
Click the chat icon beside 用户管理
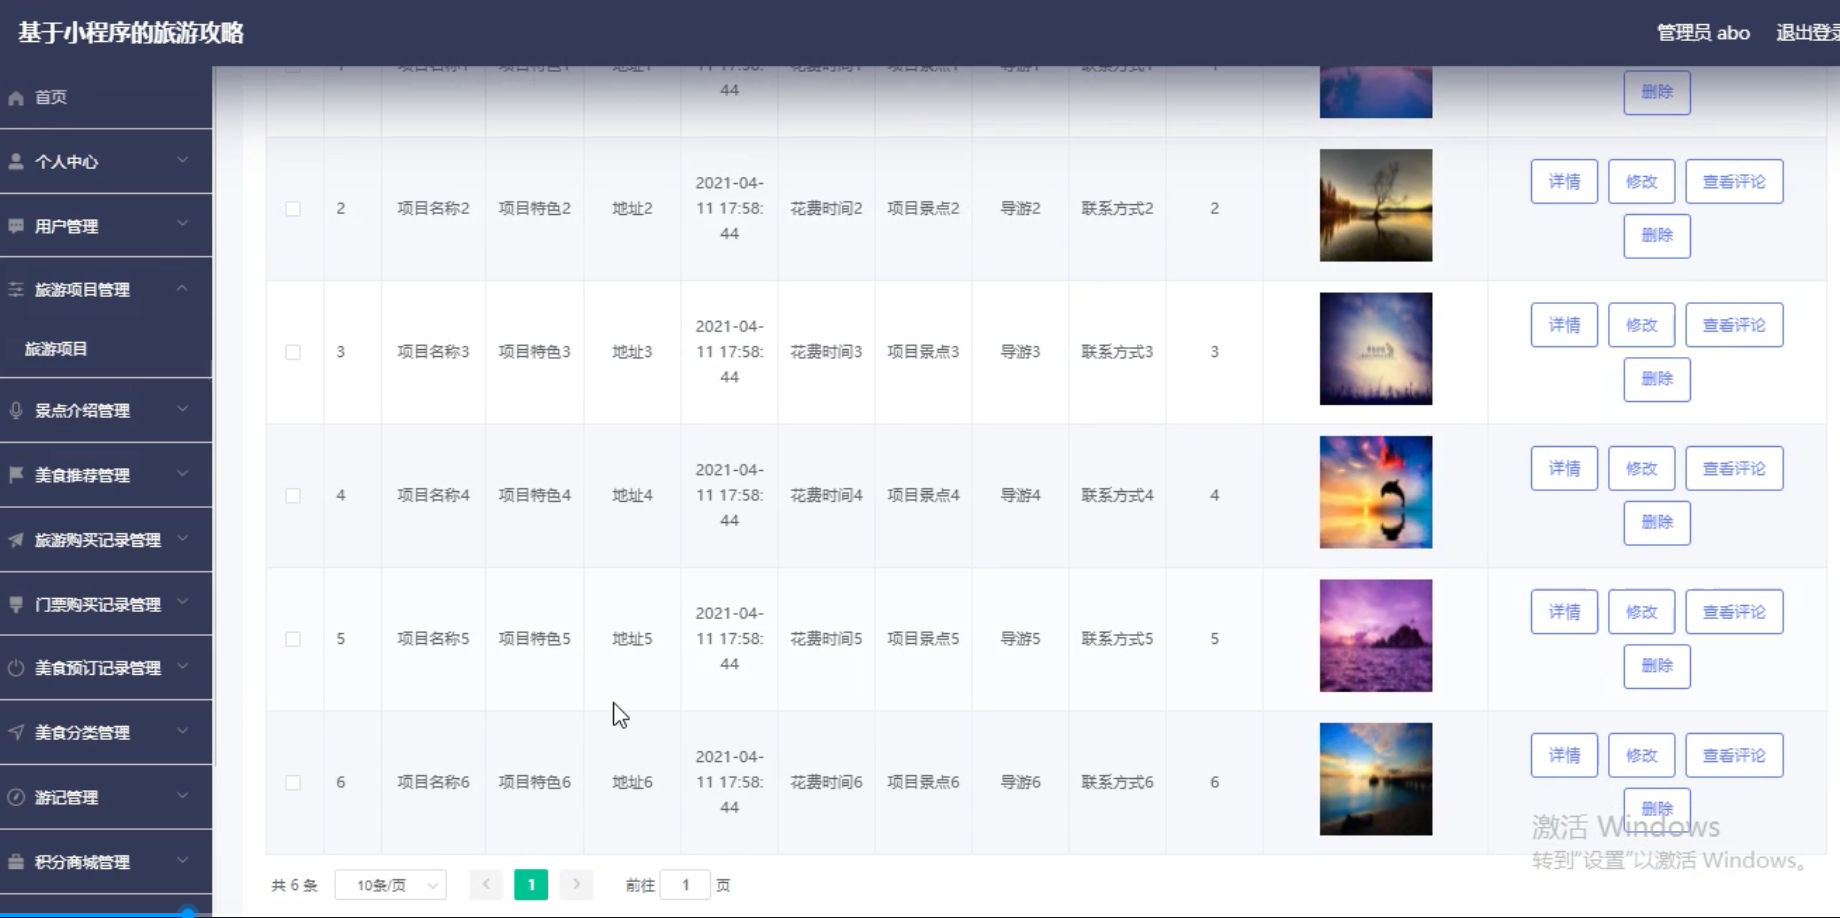click(x=16, y=226)
